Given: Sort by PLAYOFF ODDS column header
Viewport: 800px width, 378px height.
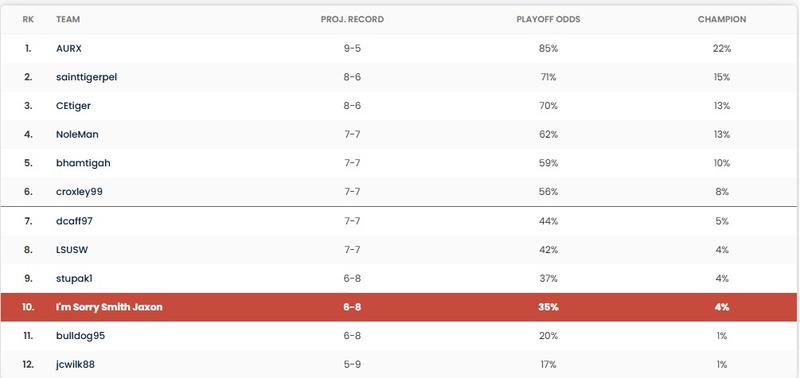Looking at the screenshot, I should [x=548, y=19].
